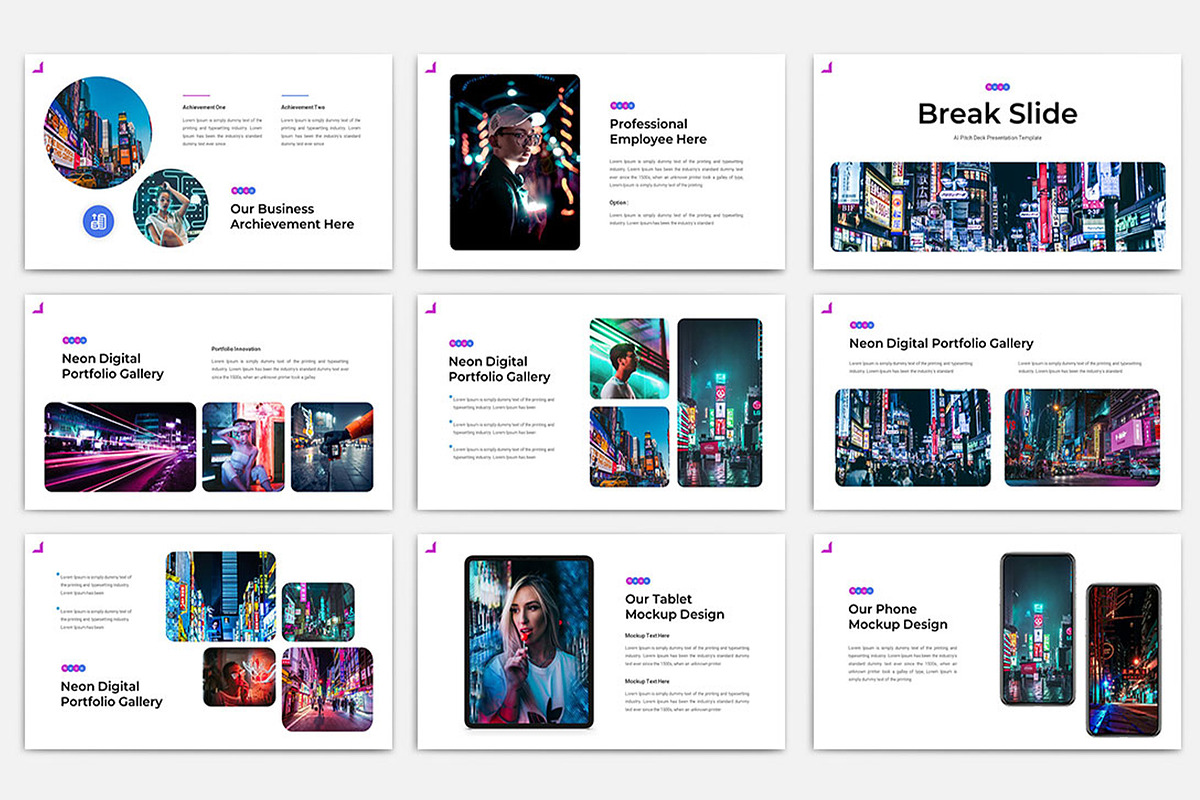Click the 'Achievement Two' heading

(x=303, y=107)
